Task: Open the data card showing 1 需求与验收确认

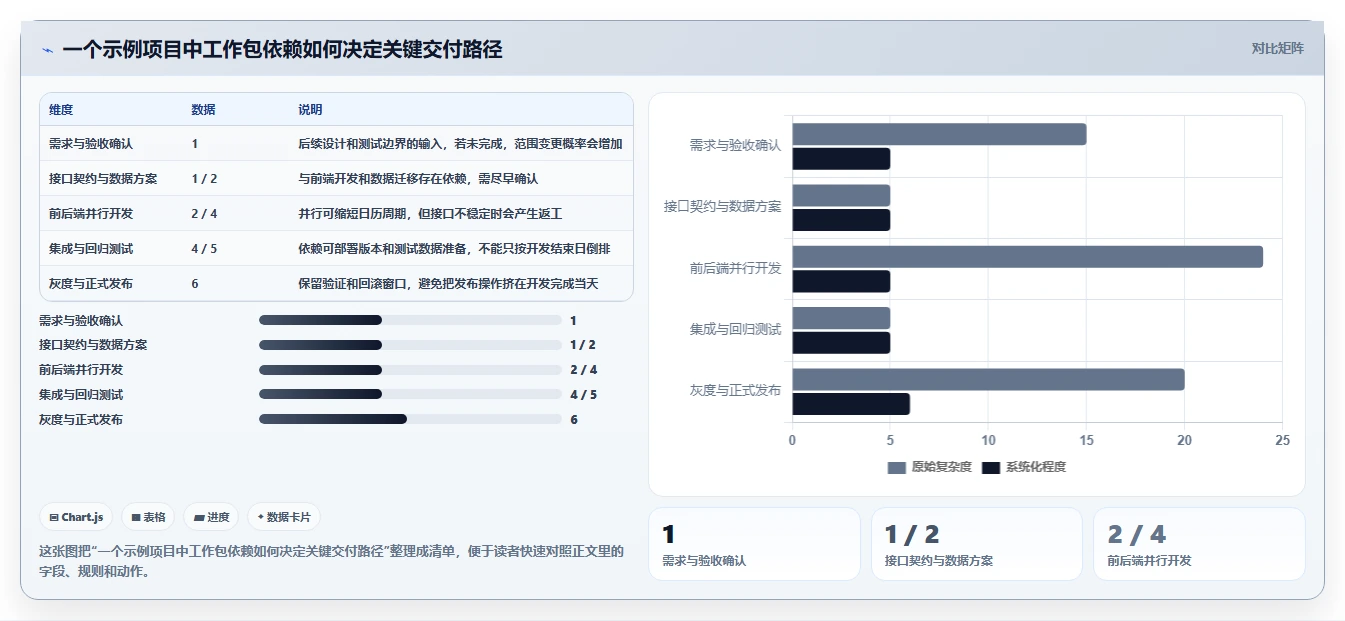Action: tap(754, 544)
